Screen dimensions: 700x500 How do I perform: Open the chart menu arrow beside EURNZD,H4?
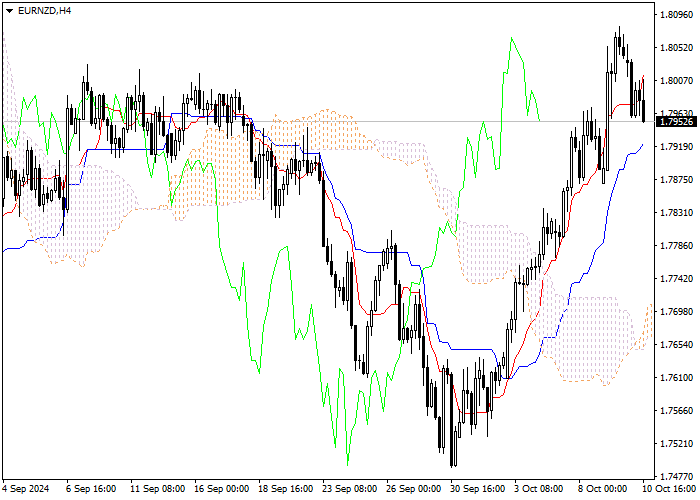9,11
